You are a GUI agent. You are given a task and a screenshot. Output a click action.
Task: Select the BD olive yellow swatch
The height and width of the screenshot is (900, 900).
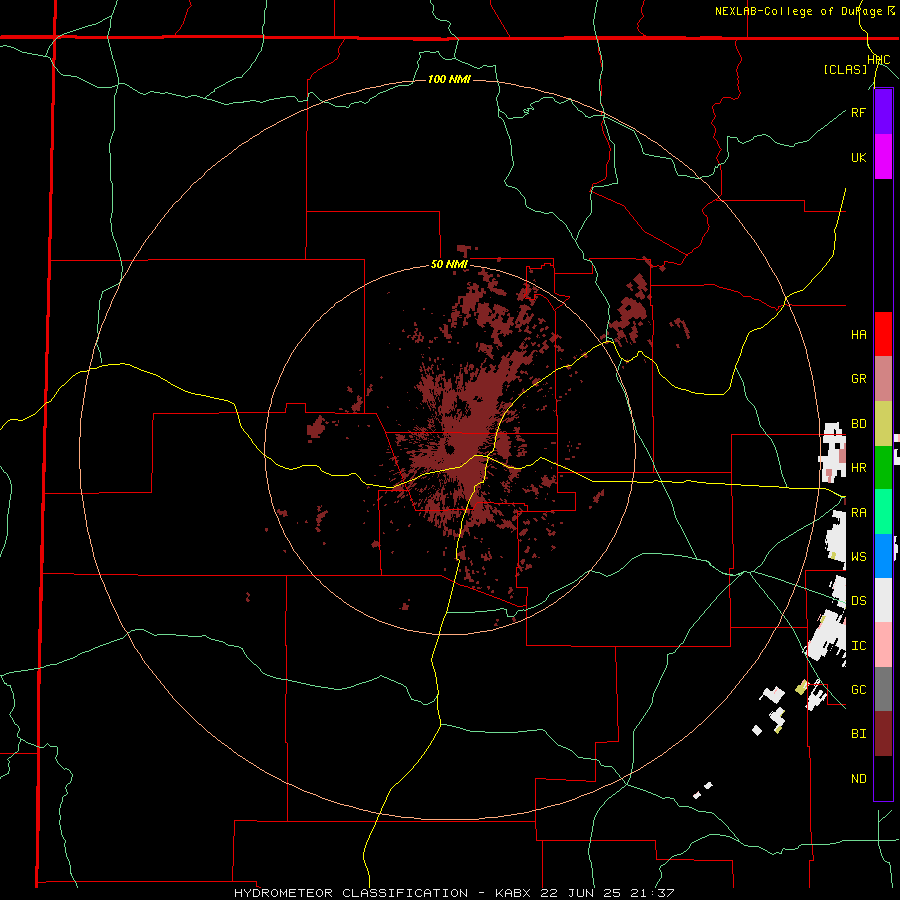coord(883,423)
